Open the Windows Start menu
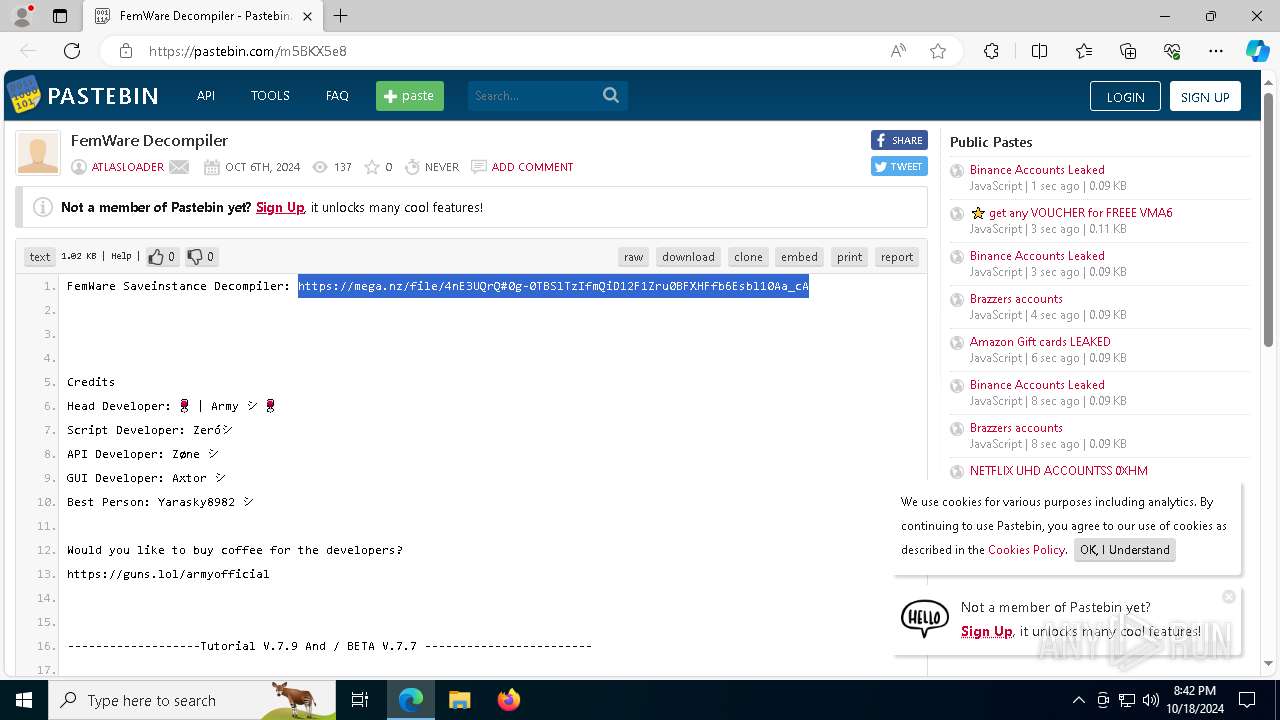 [24, 700]
